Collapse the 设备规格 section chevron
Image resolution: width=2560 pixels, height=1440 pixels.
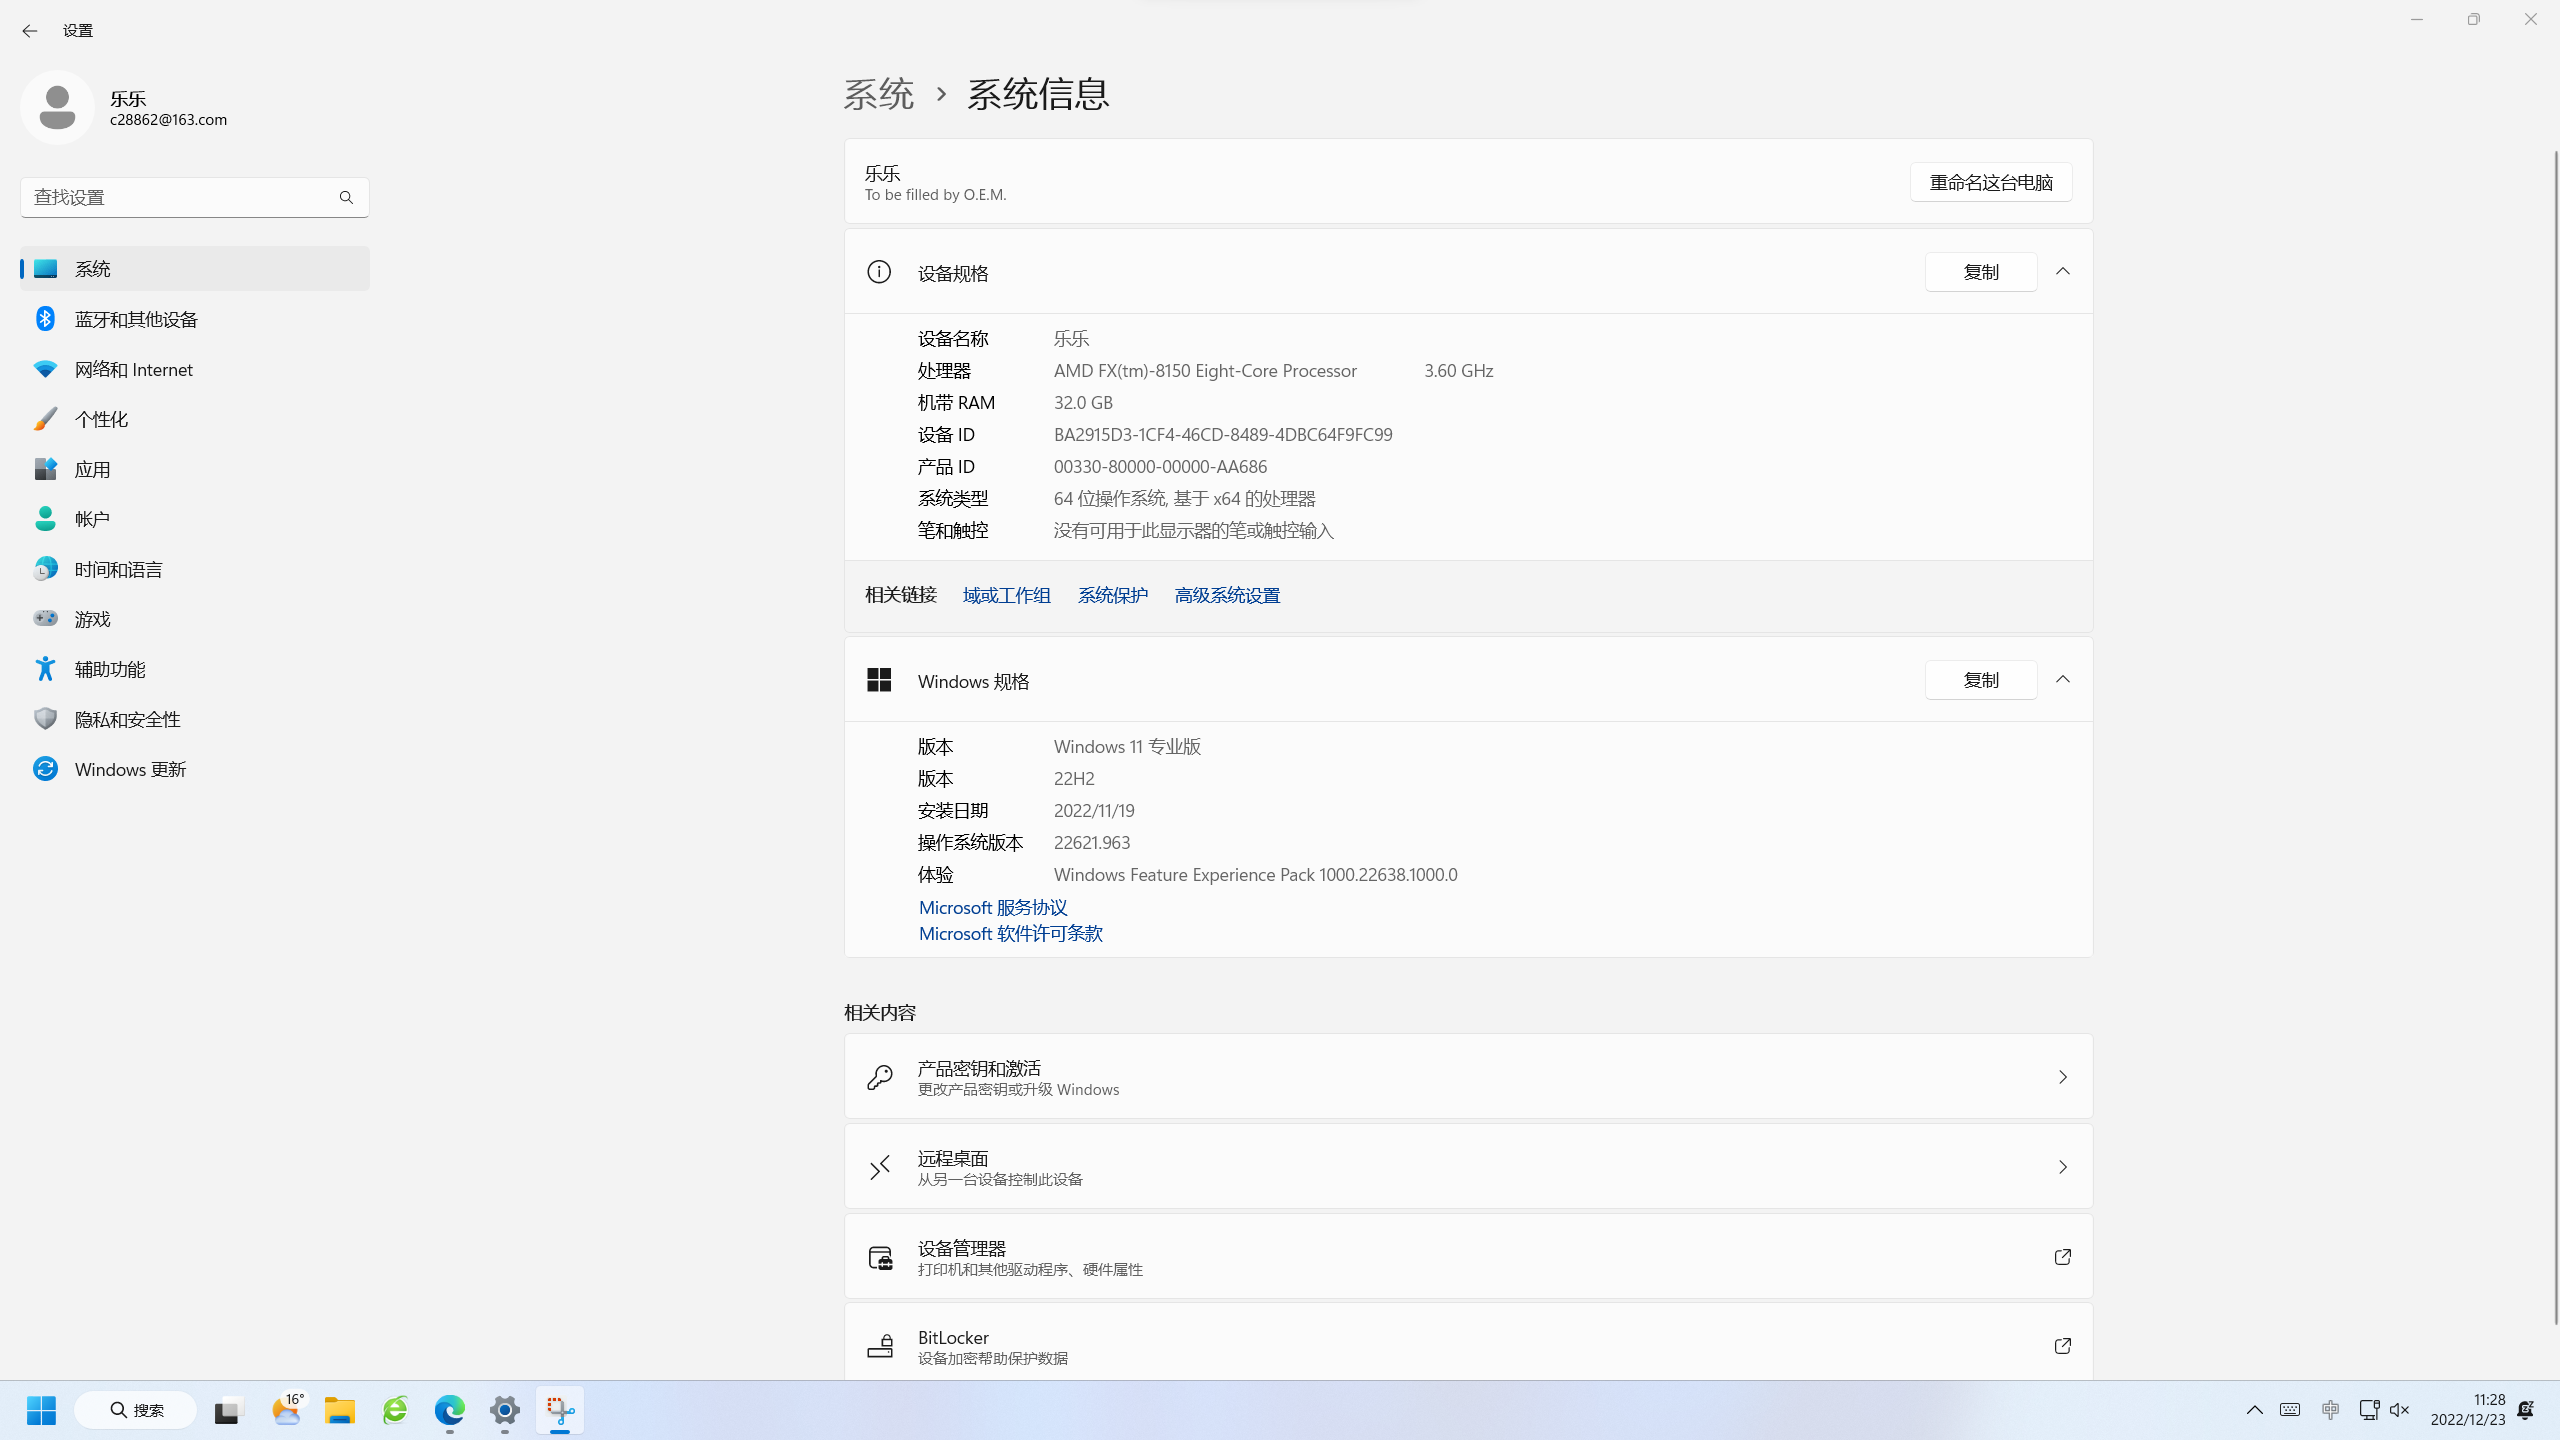2063,272
